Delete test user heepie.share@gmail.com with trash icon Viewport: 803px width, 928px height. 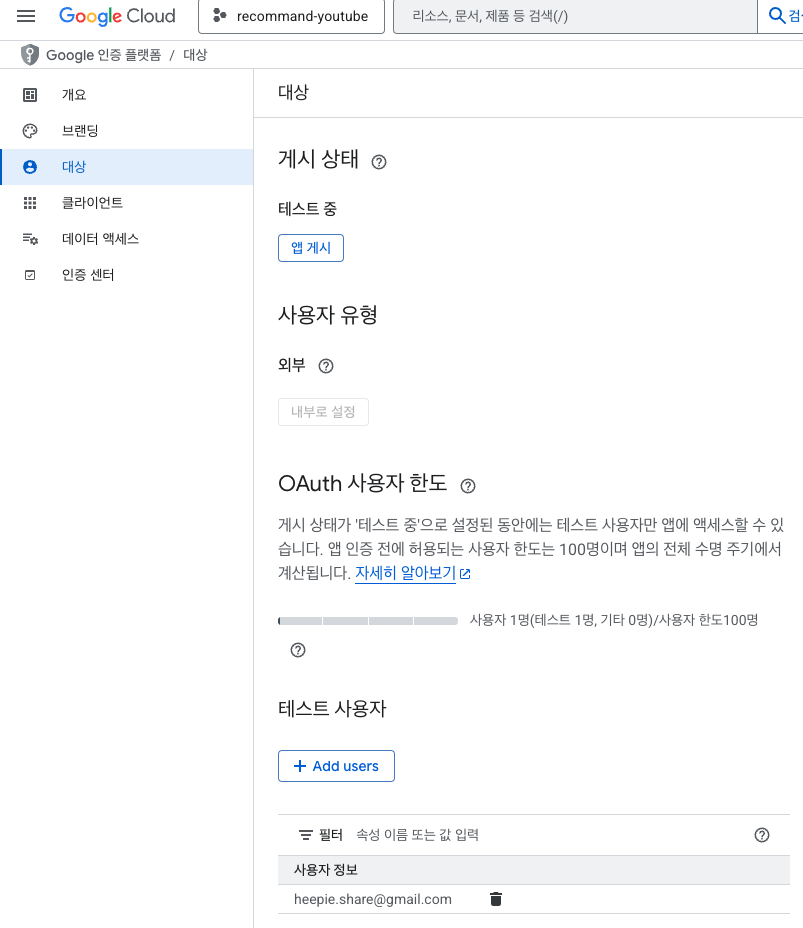click(x=496, y=900)
